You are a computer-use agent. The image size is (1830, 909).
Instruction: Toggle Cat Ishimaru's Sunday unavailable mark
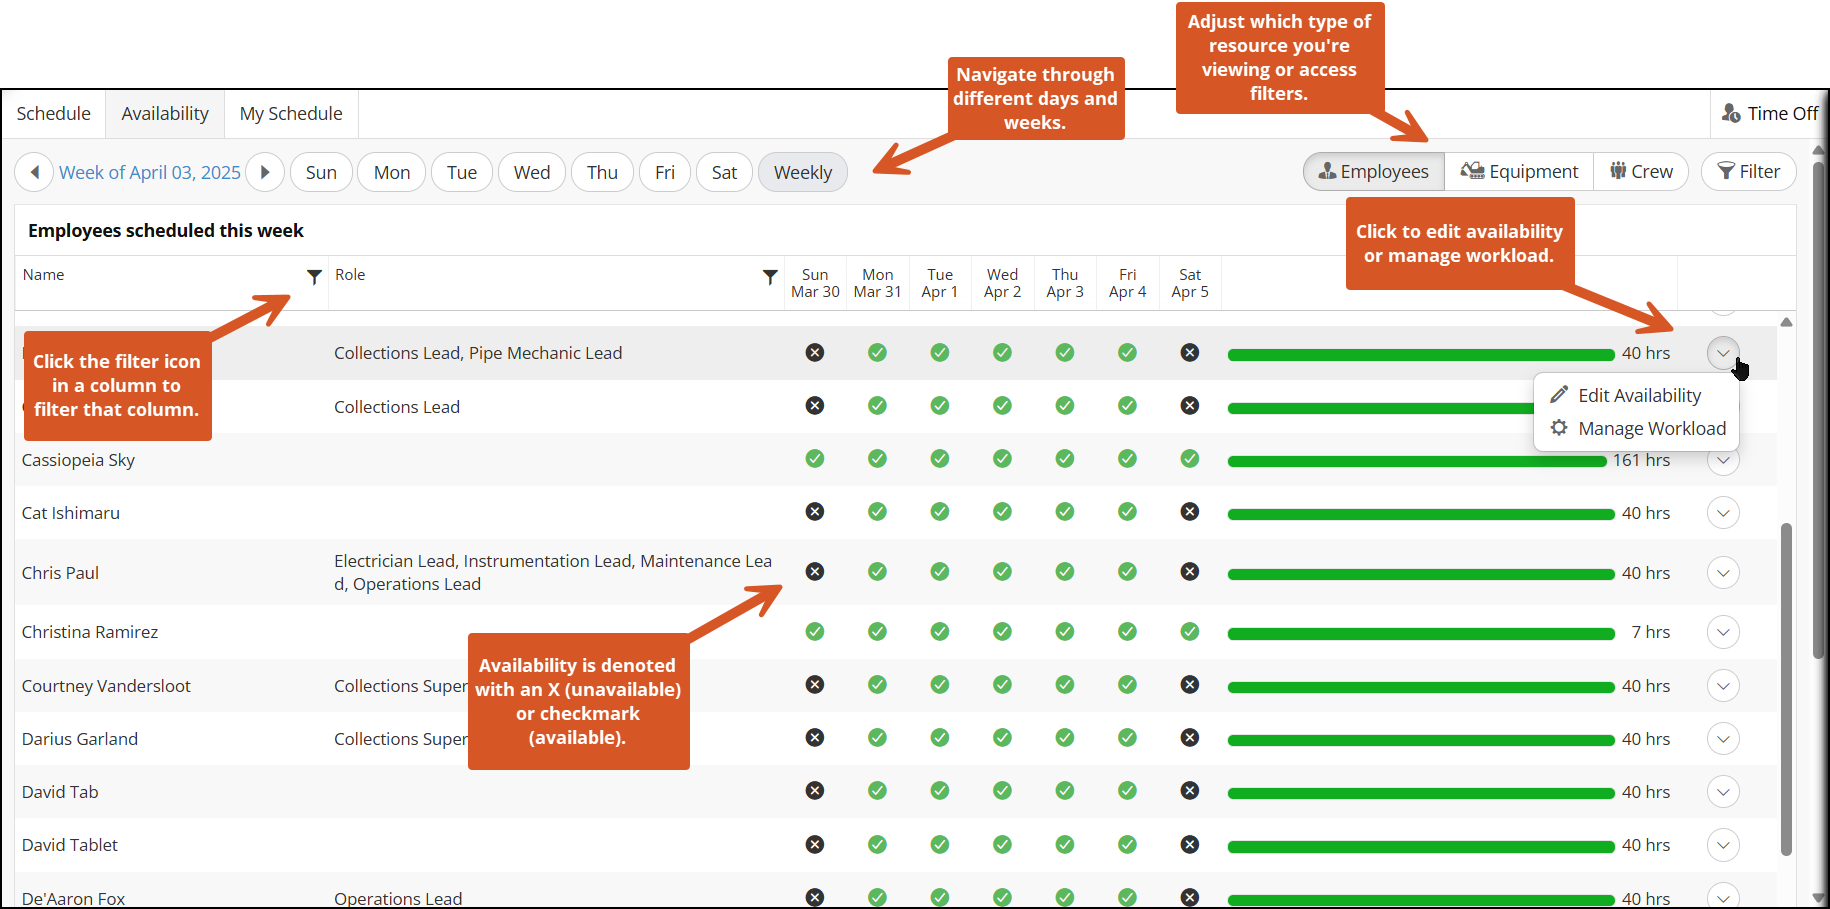[x=815, y=512]
